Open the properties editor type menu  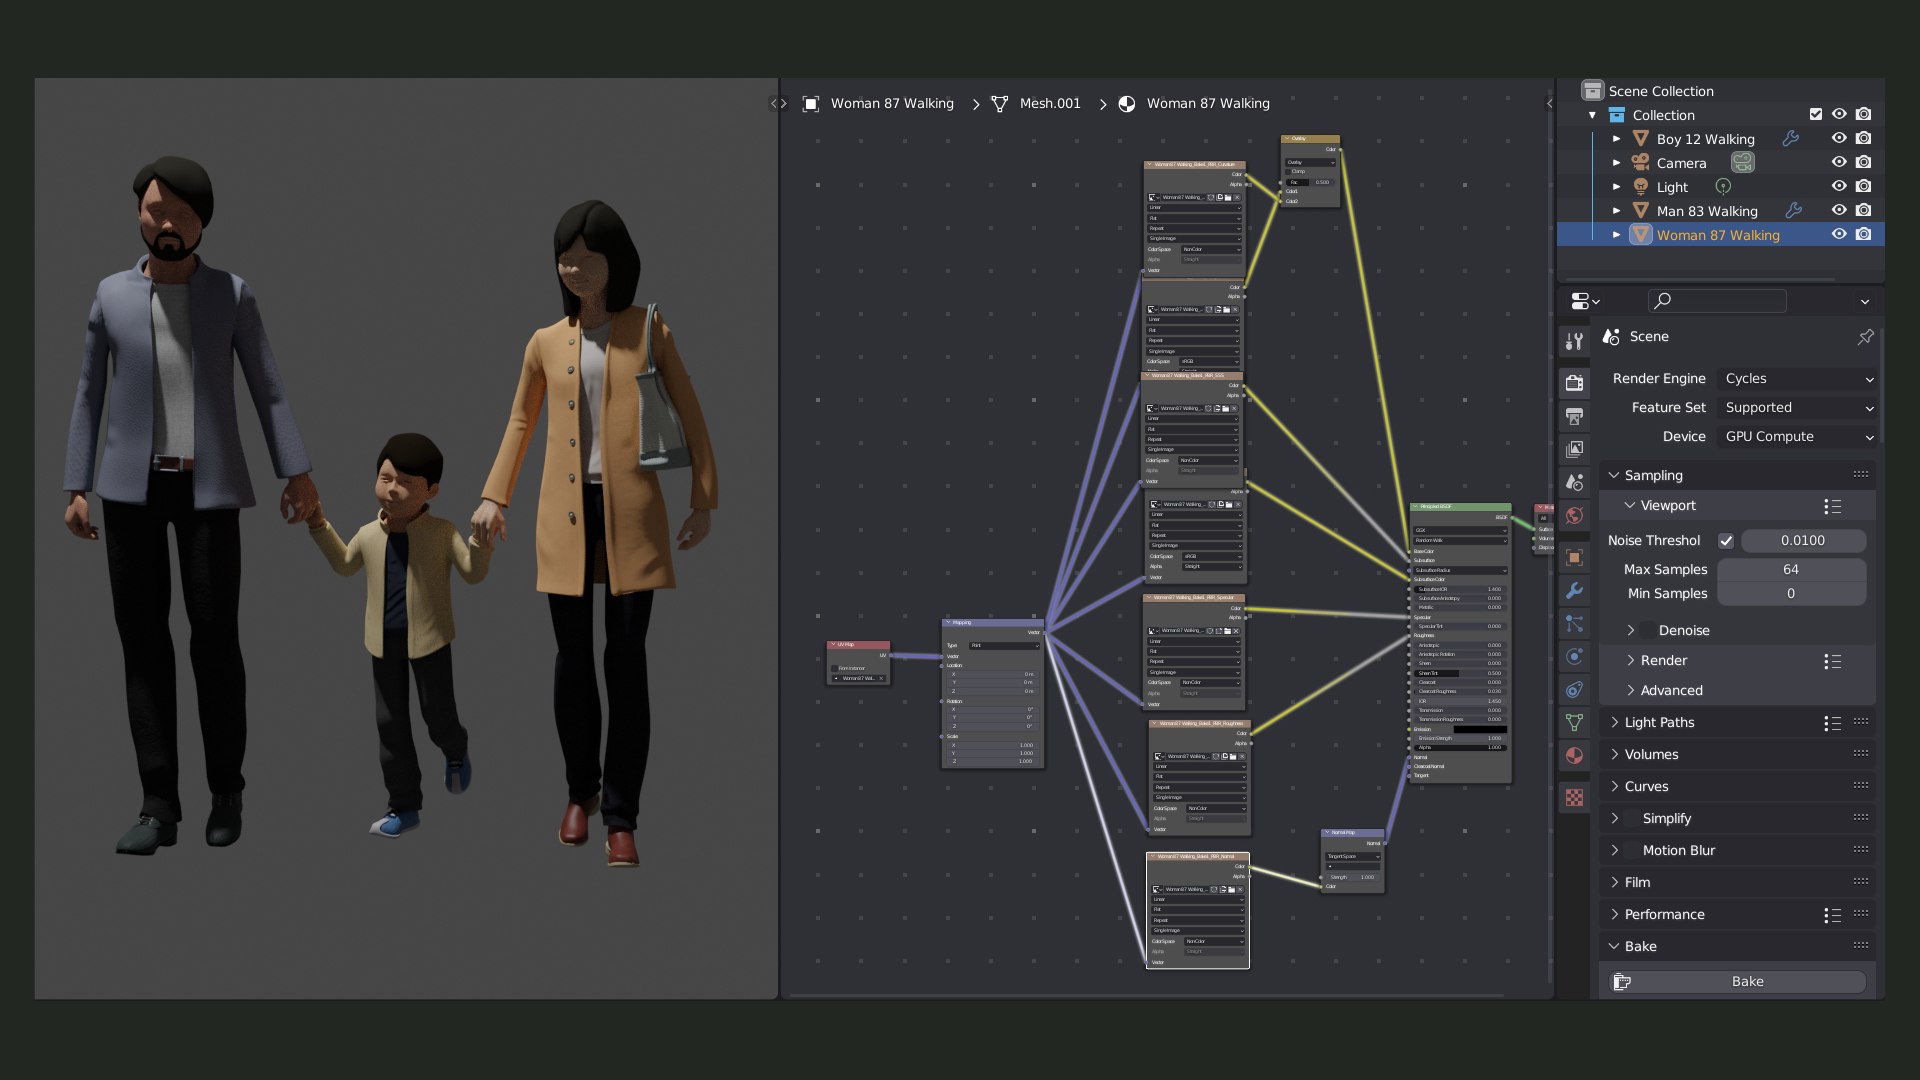click(1585, 301)
